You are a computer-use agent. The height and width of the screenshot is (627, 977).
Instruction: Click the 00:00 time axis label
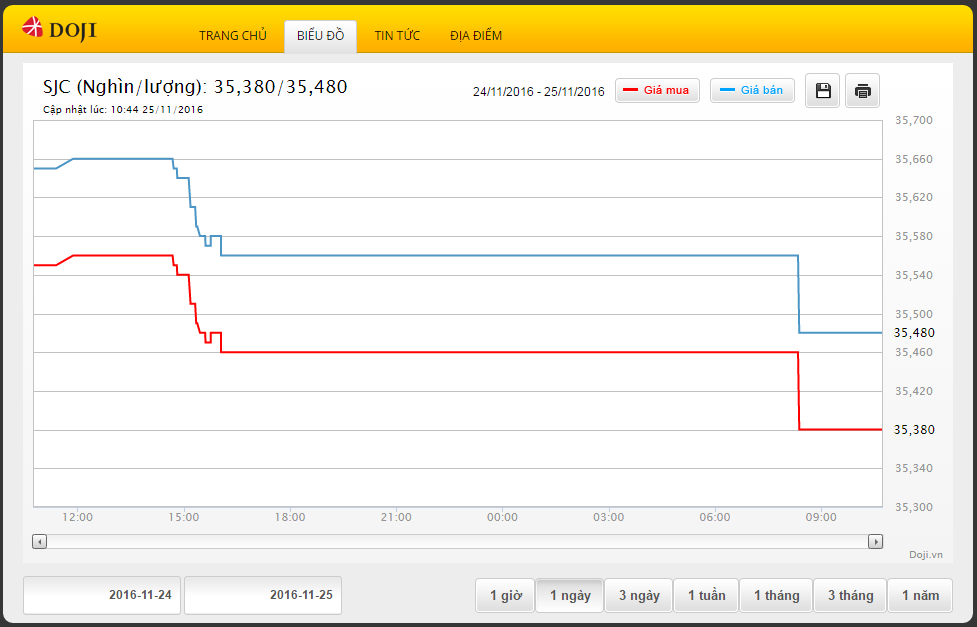[502, 517]
